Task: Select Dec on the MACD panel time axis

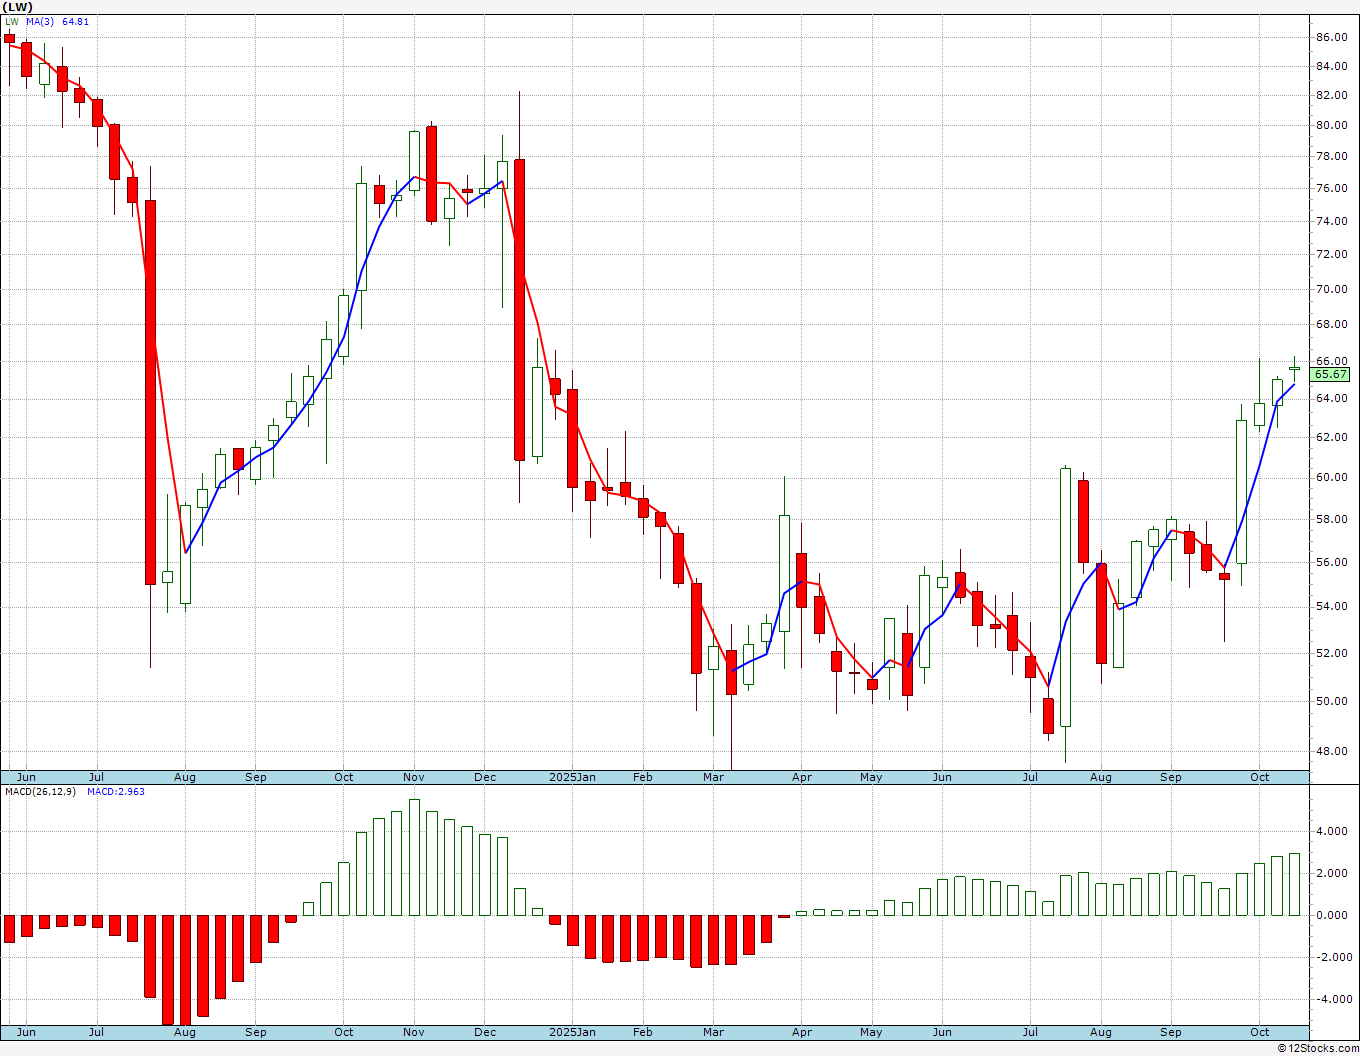Action: point(485,1032)
